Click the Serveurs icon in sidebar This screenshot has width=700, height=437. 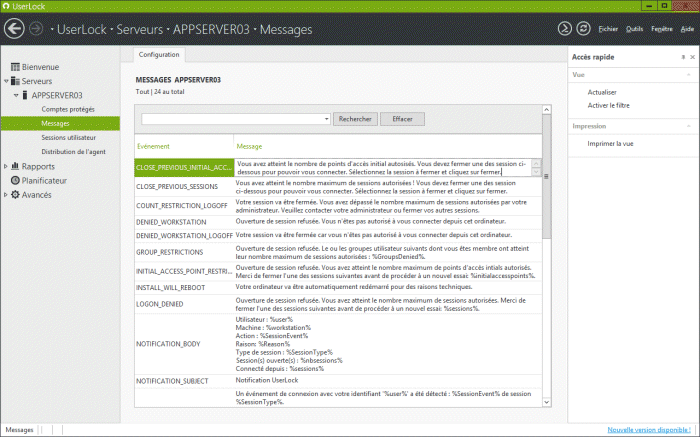coord(15,81)
